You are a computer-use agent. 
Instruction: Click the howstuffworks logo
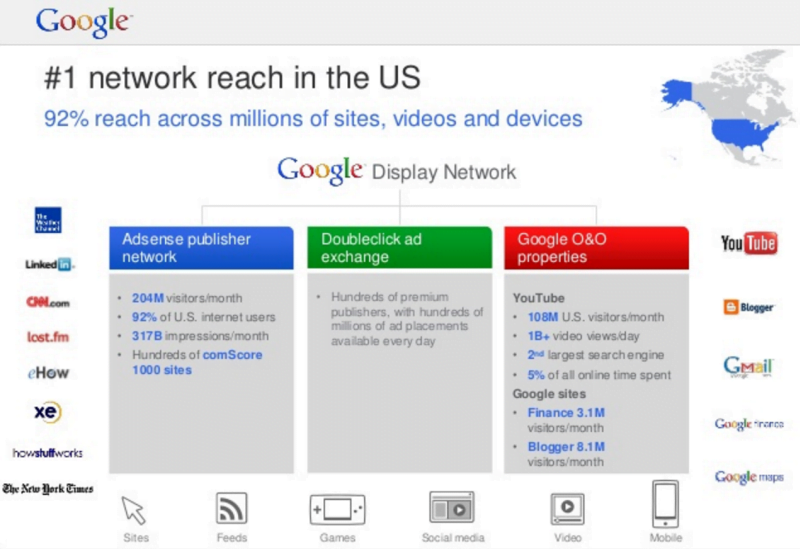point(47,453)
